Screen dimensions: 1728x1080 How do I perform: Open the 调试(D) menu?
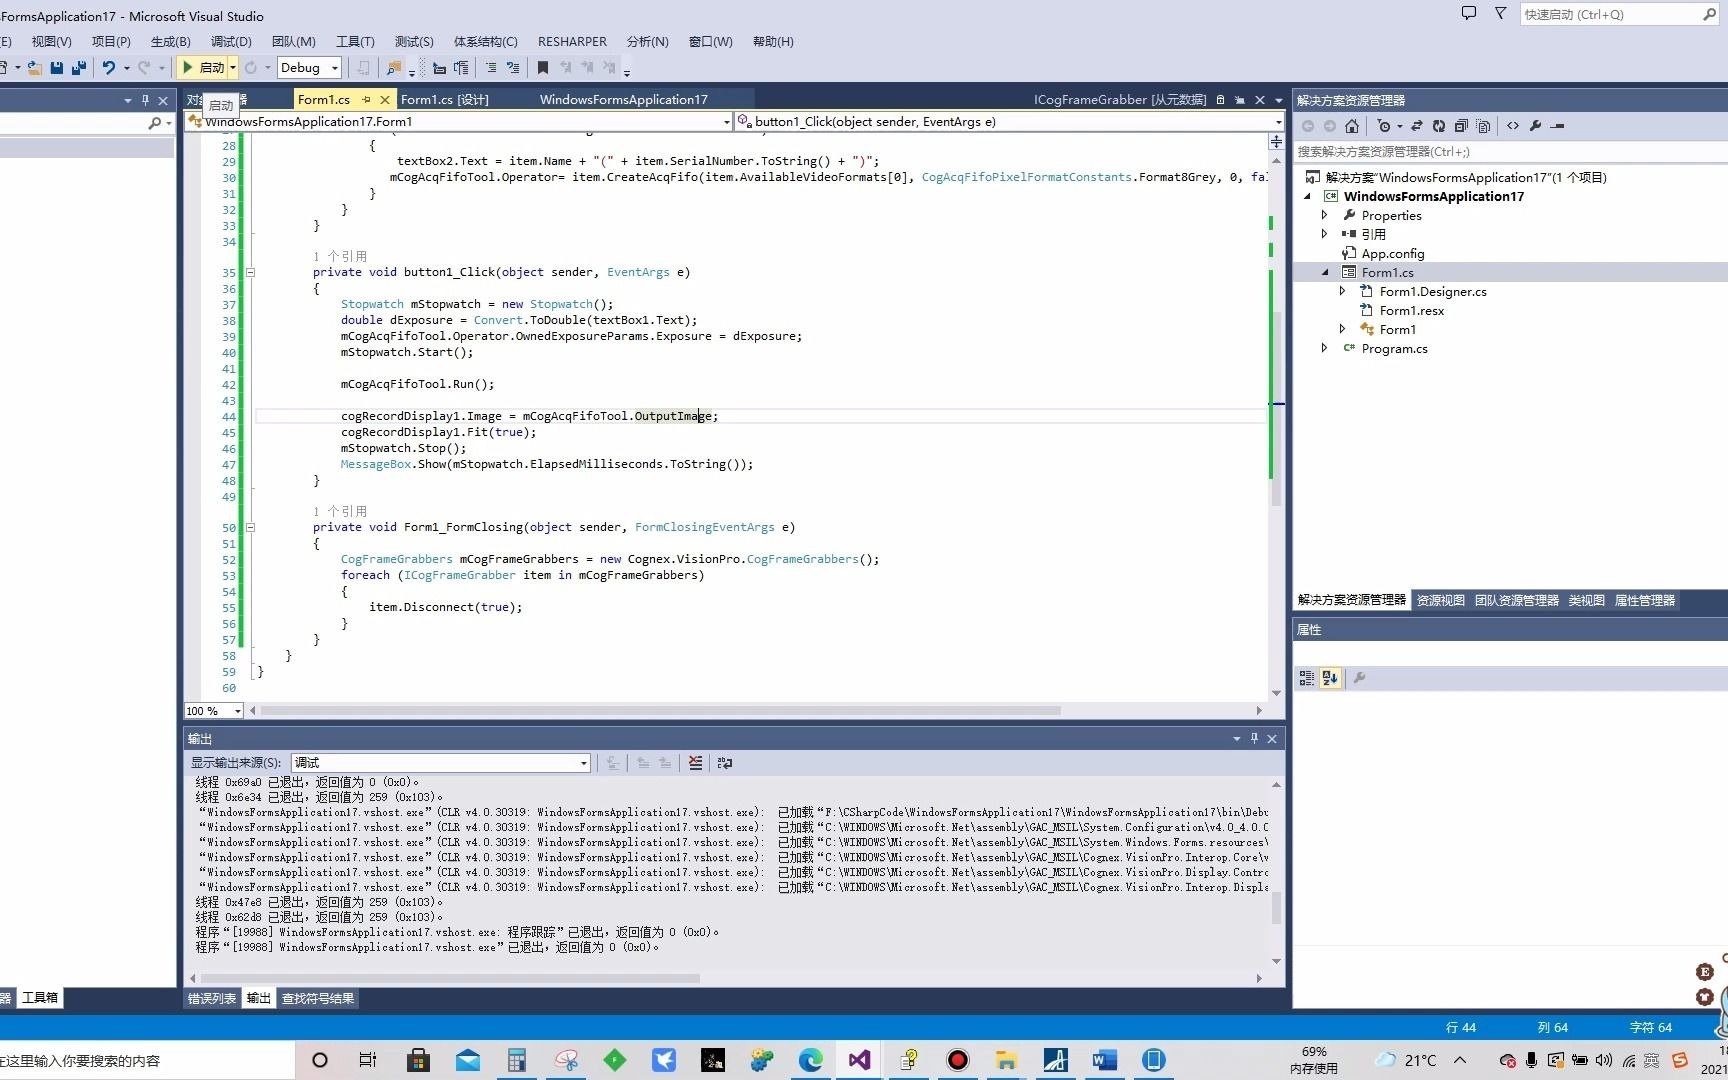[231, 41]
